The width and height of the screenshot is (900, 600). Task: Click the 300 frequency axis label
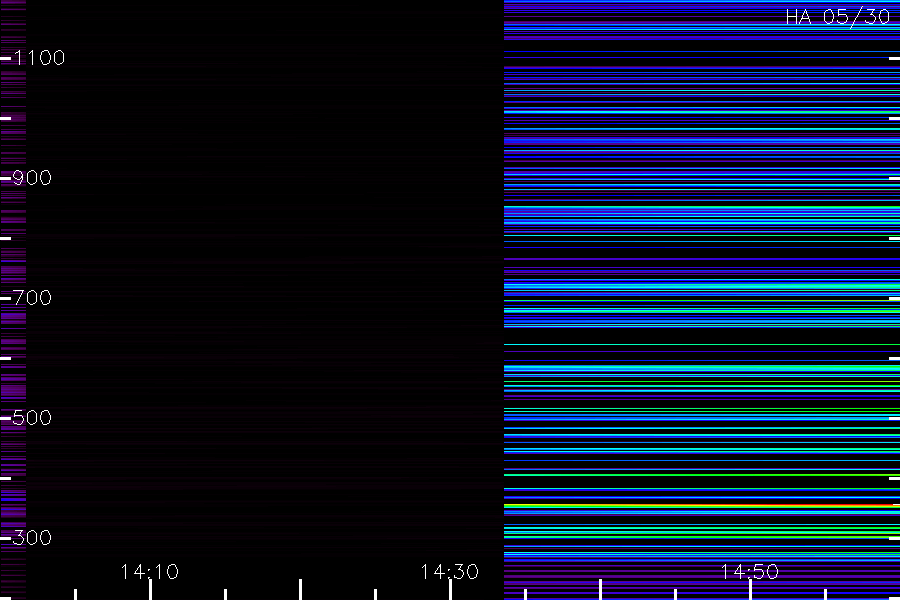pos(32,537)
